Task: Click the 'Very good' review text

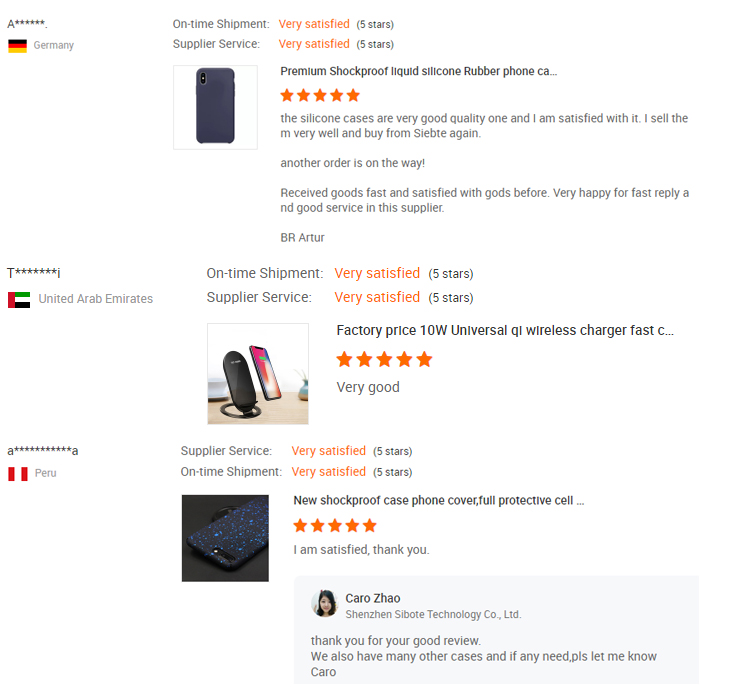Action: [368, 387]
